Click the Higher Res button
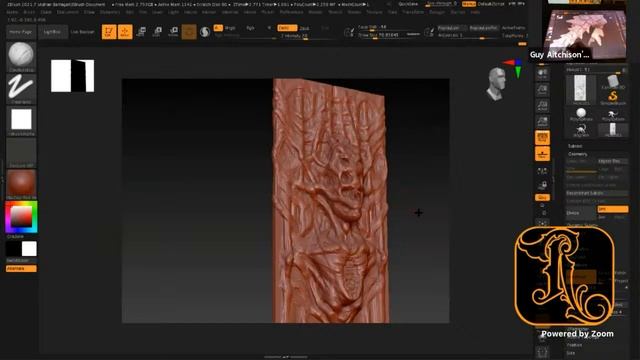Viewport: 640px width, 360px height. click(x=612, y=162)
